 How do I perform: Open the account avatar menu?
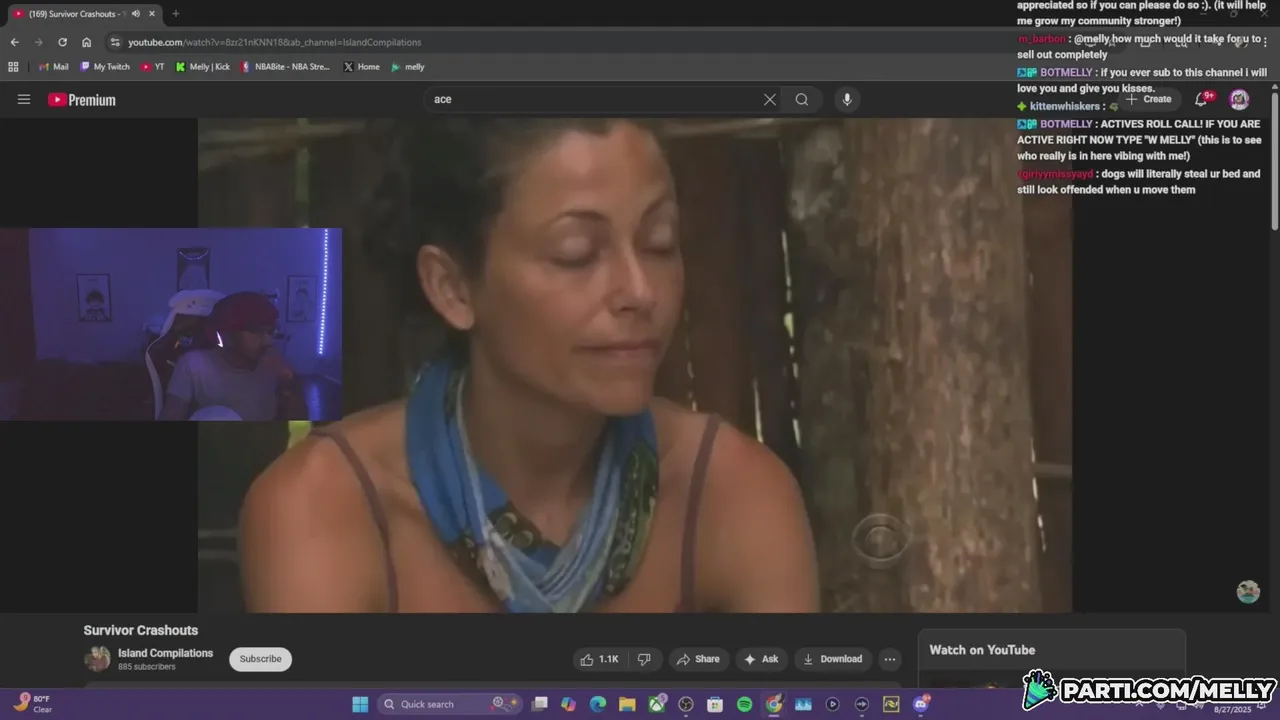pyautogui.click(x=1239, y=99)
